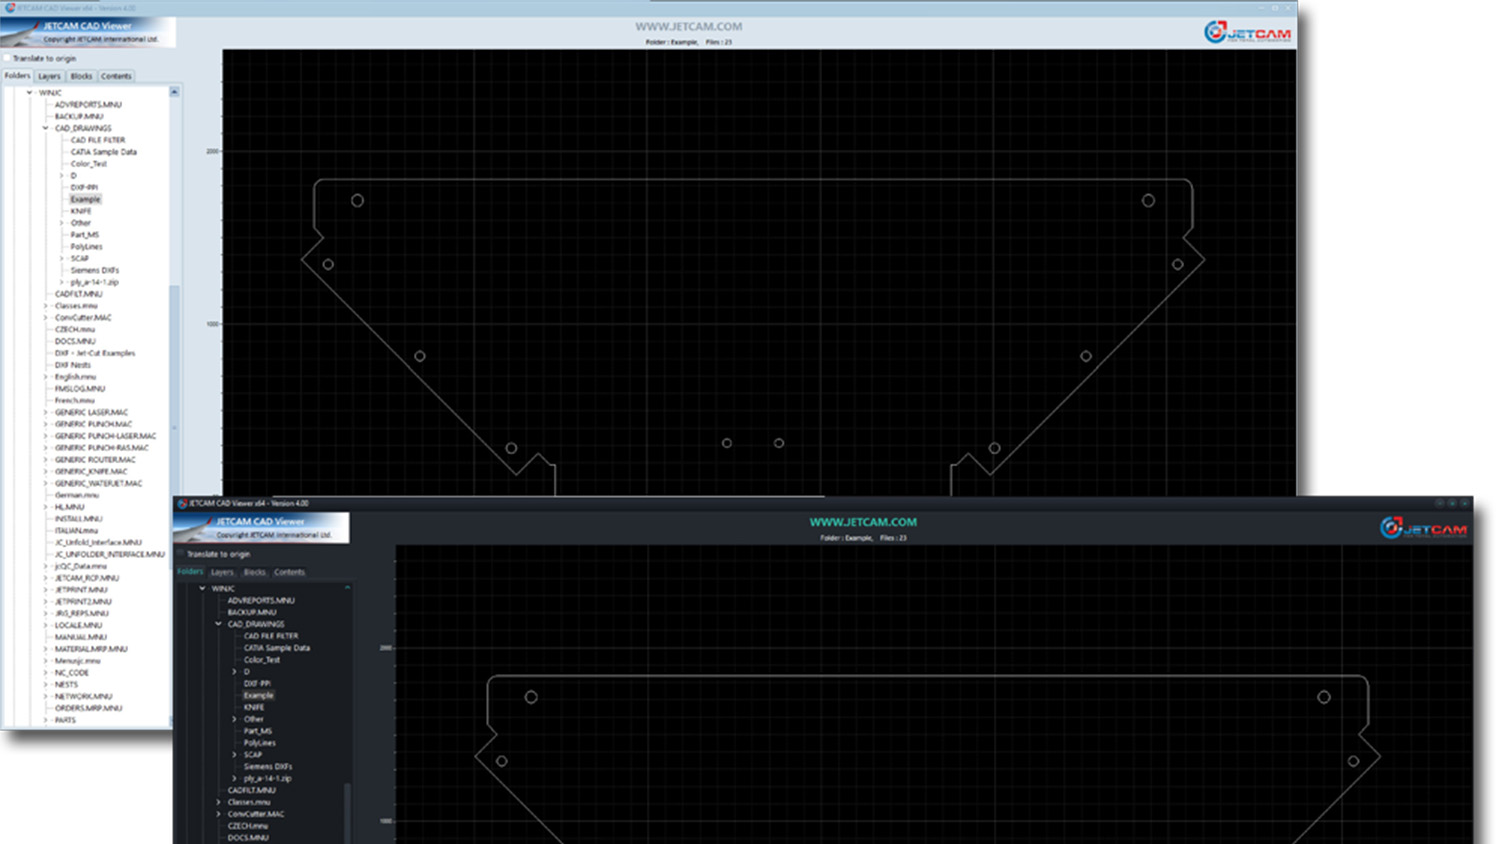Click the light window's title bar app icon
1500x844 pixels.
coord(9,7)
